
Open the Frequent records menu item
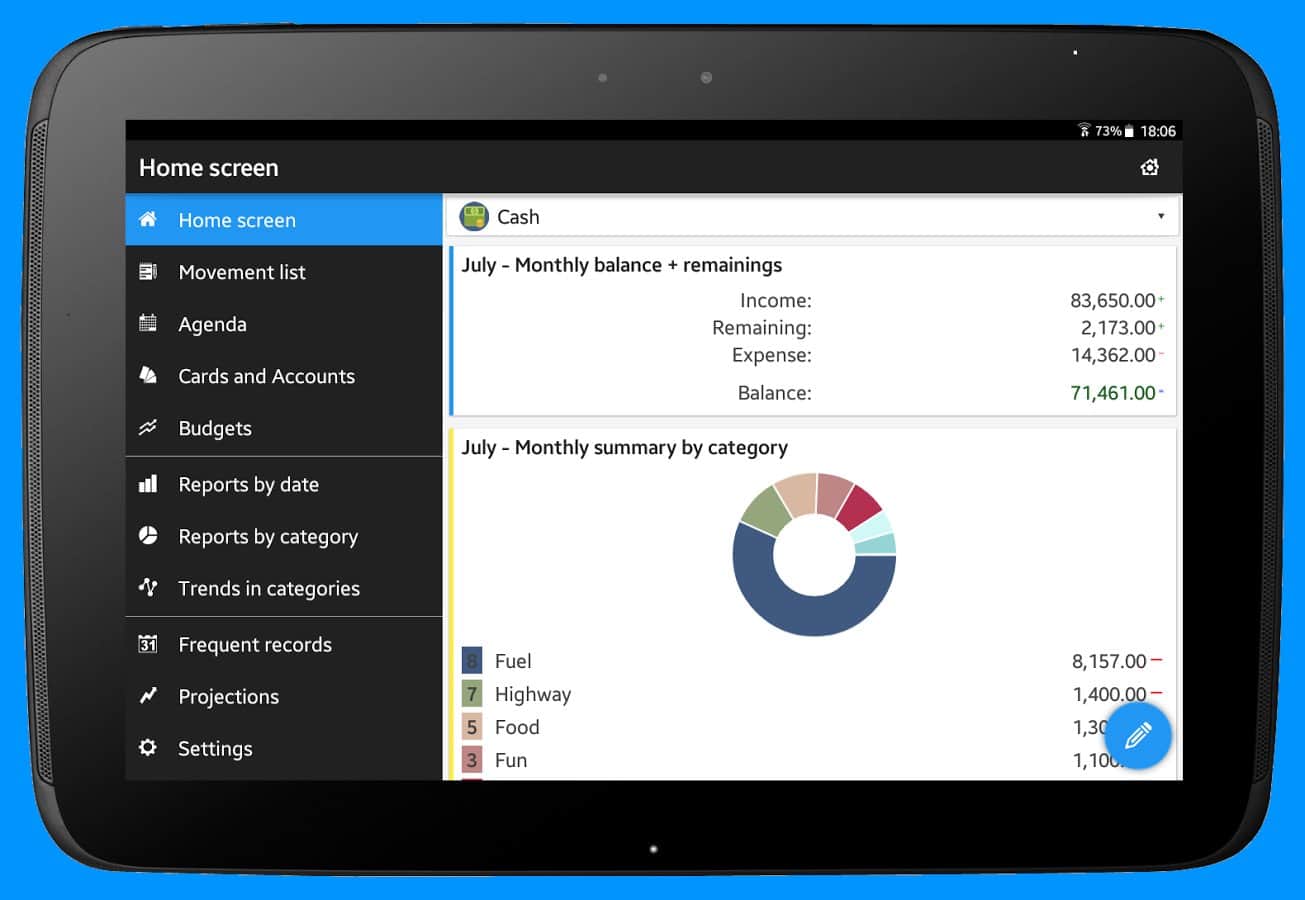click(254, 645)
